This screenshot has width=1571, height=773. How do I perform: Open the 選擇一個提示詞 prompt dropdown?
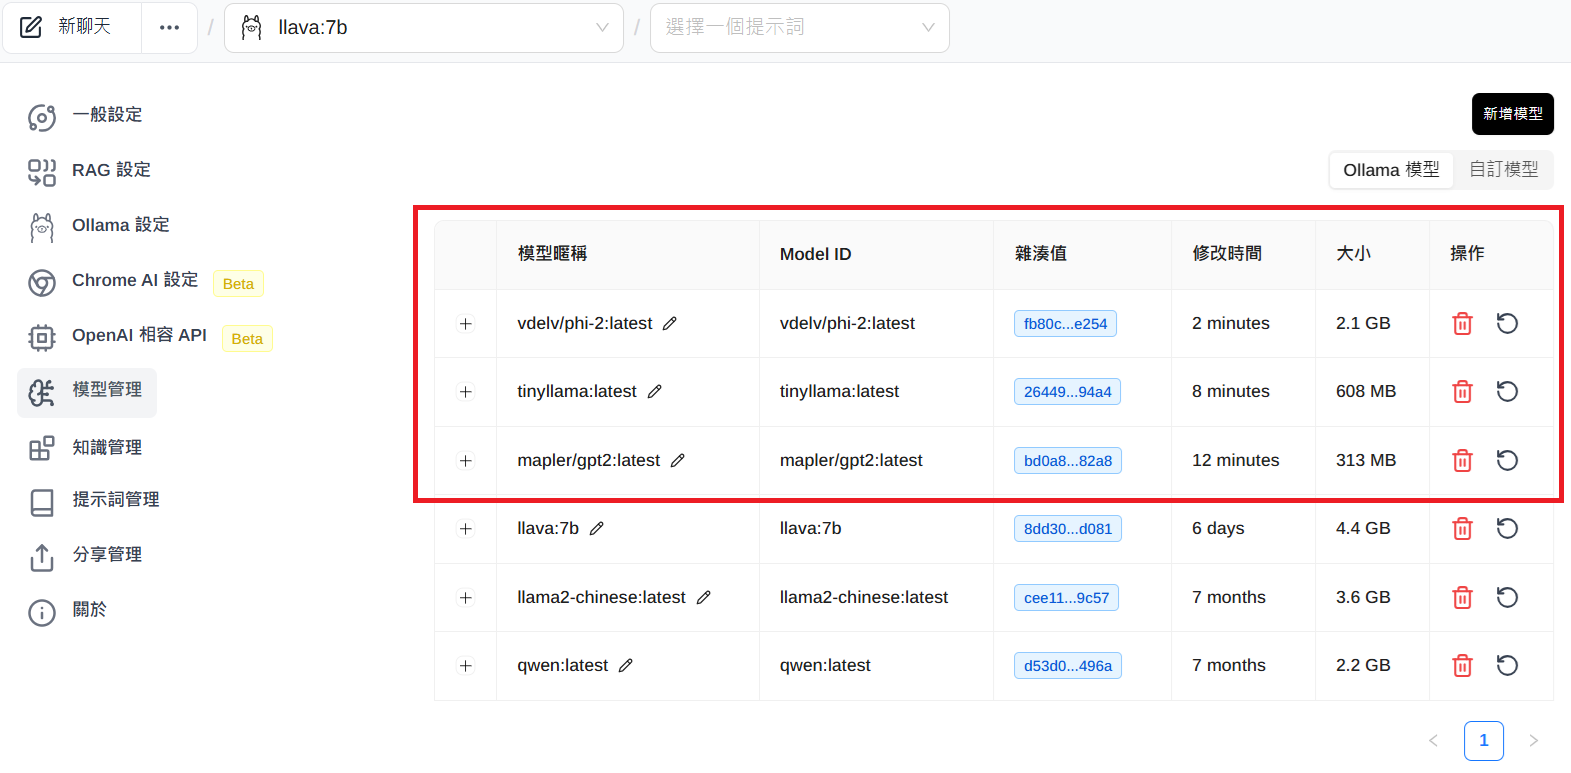tap(800, 27)
